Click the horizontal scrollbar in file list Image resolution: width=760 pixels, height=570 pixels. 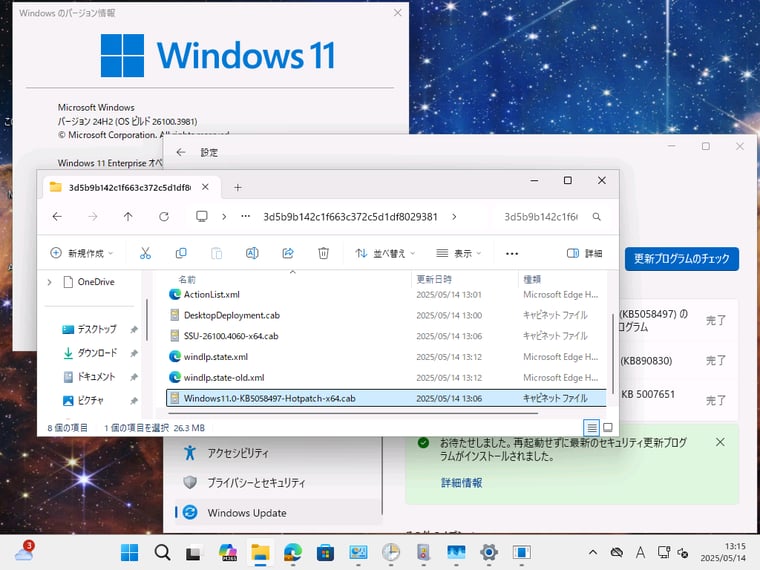(353, 413)
